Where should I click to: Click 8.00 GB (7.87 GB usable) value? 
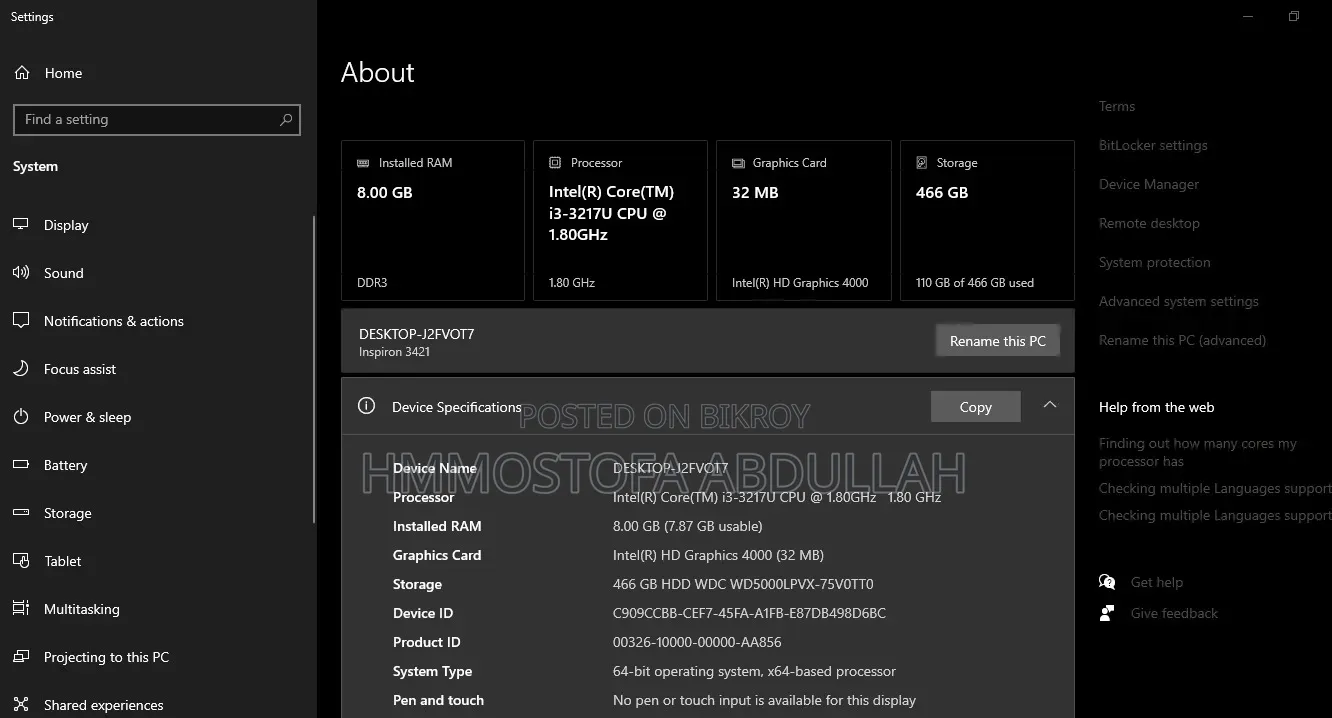coord(687,526)
